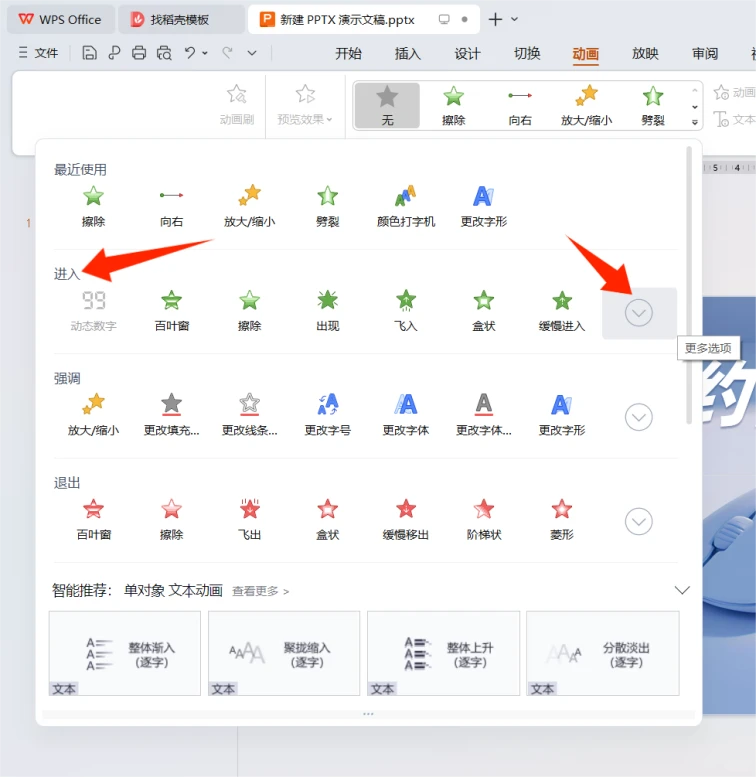Apply the 颜色打字机 recent animation
The image size is (756, 777).
coord(405,204)
